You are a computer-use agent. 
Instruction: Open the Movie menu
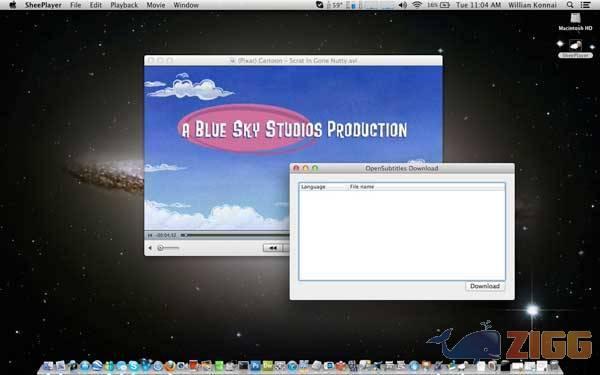(x=156, y=5)
